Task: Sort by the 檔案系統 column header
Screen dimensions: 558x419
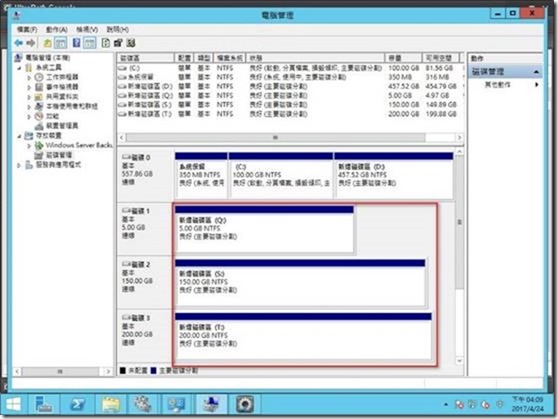Action: click(230, 58)
